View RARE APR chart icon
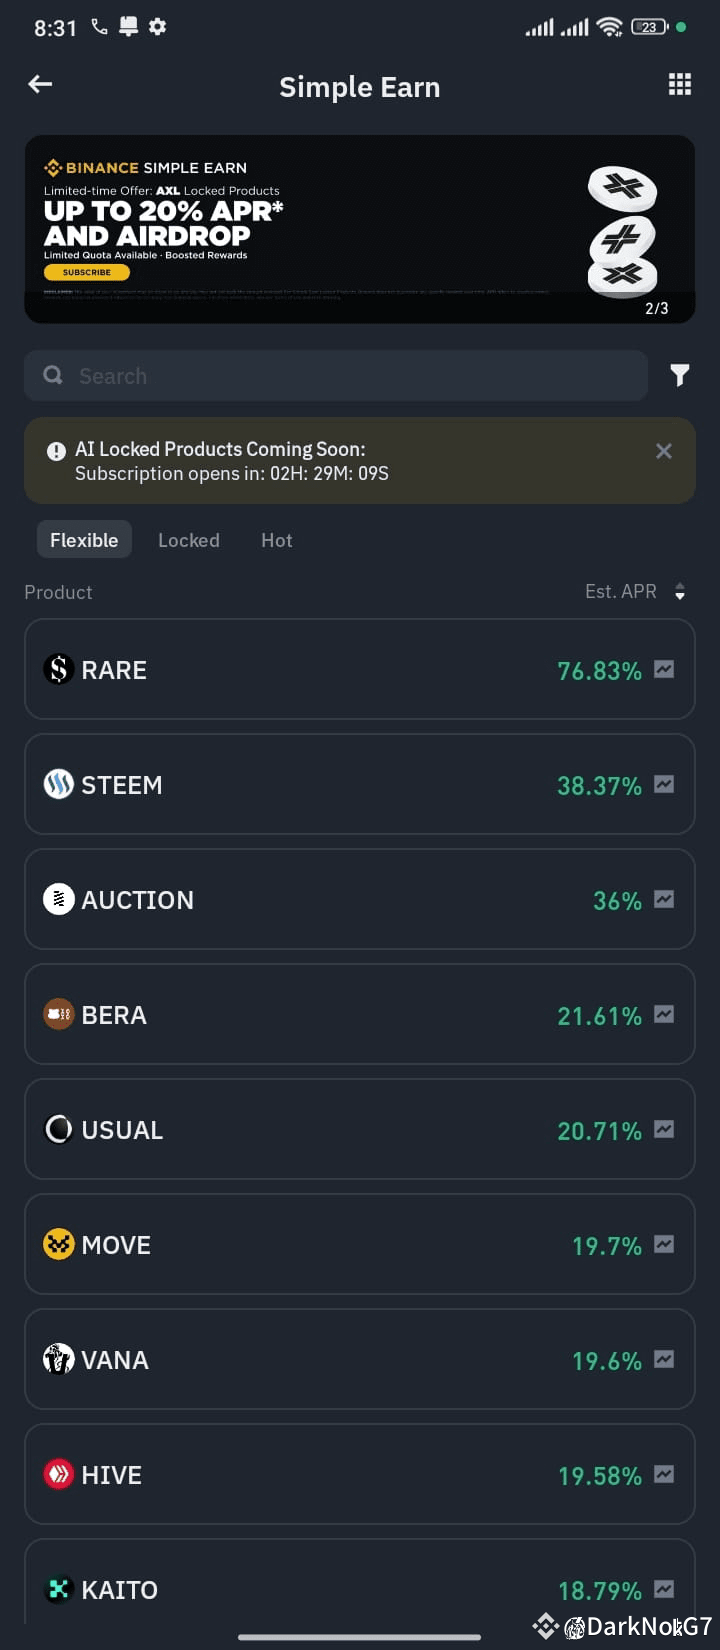The height and width of the screenshot is (1650, 720). 664,670
